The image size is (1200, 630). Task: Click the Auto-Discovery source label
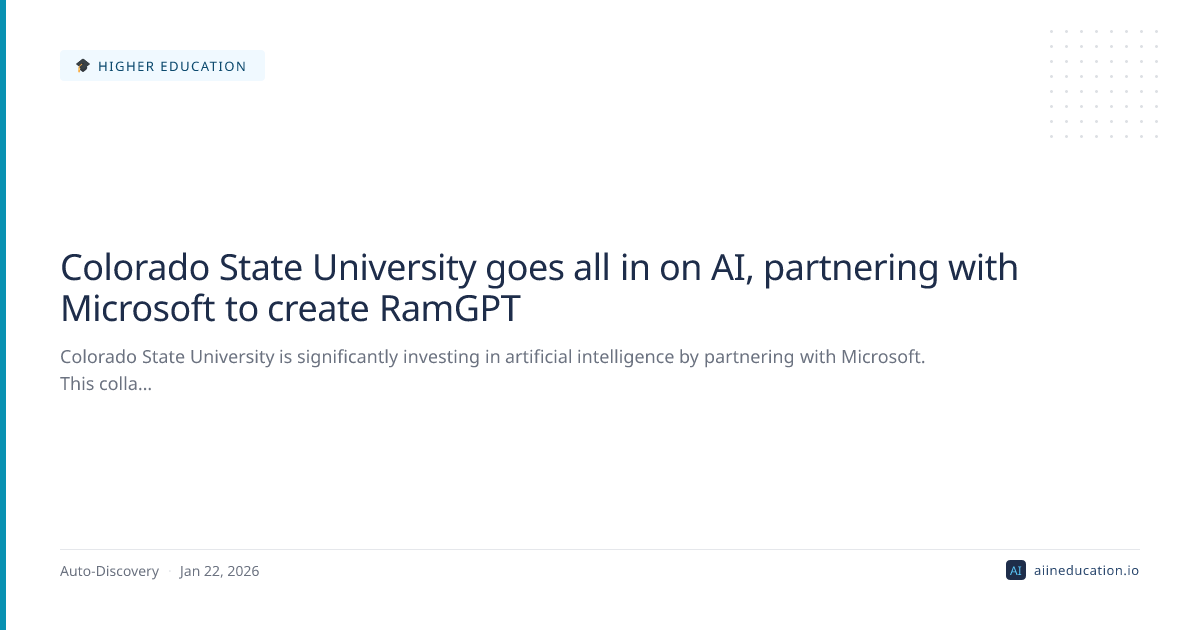pyautogui.click(x=109, y=571)
